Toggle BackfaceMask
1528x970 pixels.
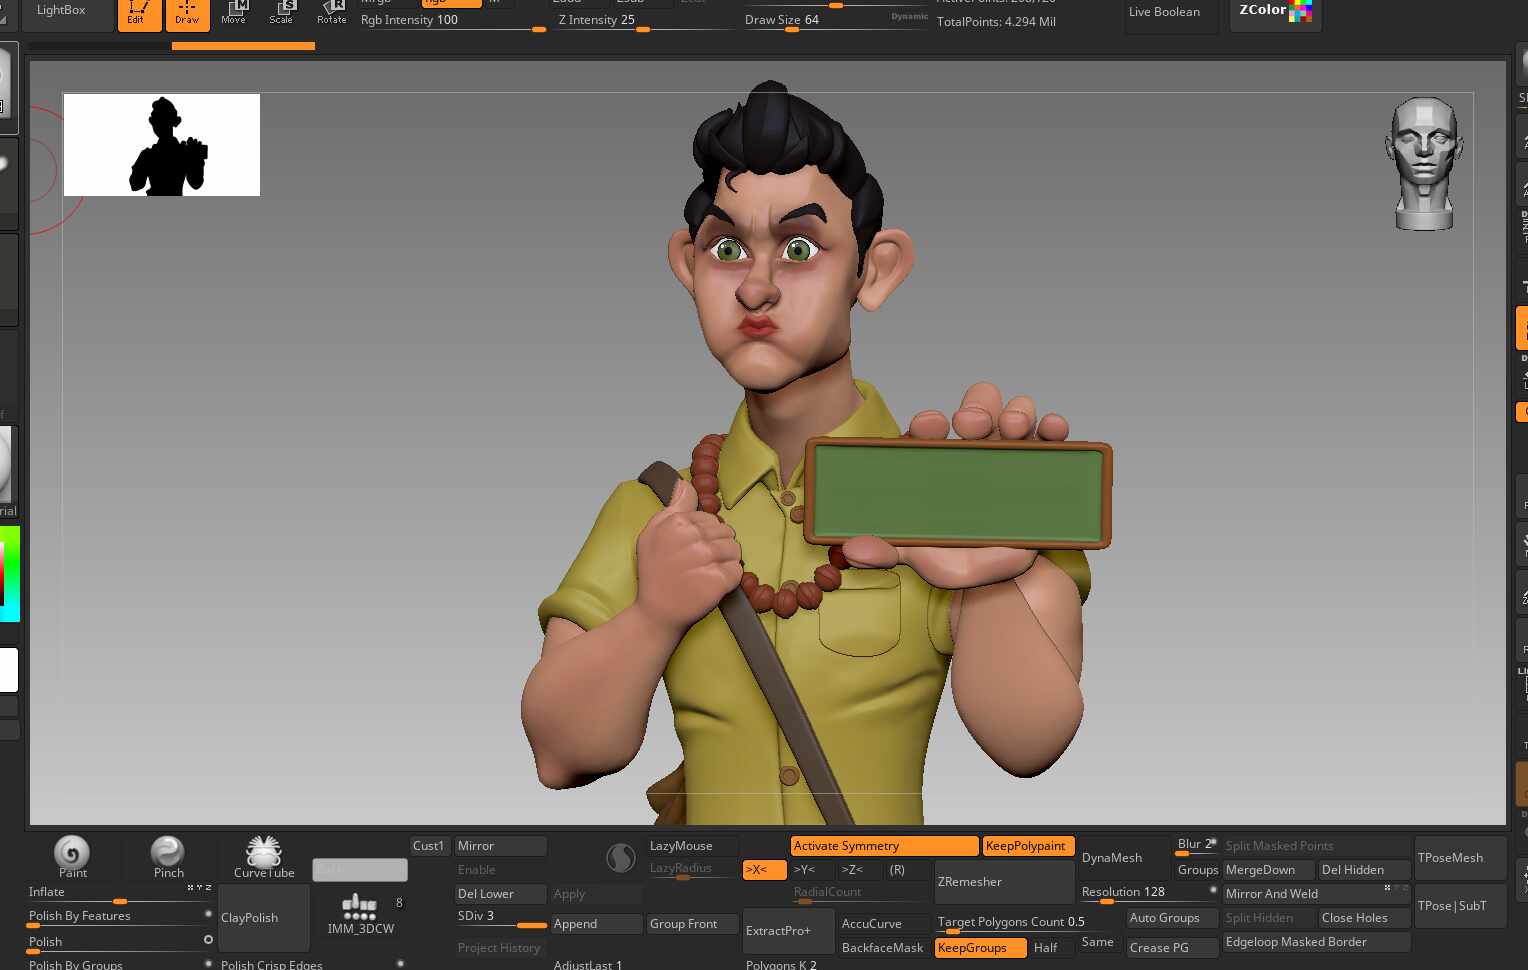click(883, 948)
